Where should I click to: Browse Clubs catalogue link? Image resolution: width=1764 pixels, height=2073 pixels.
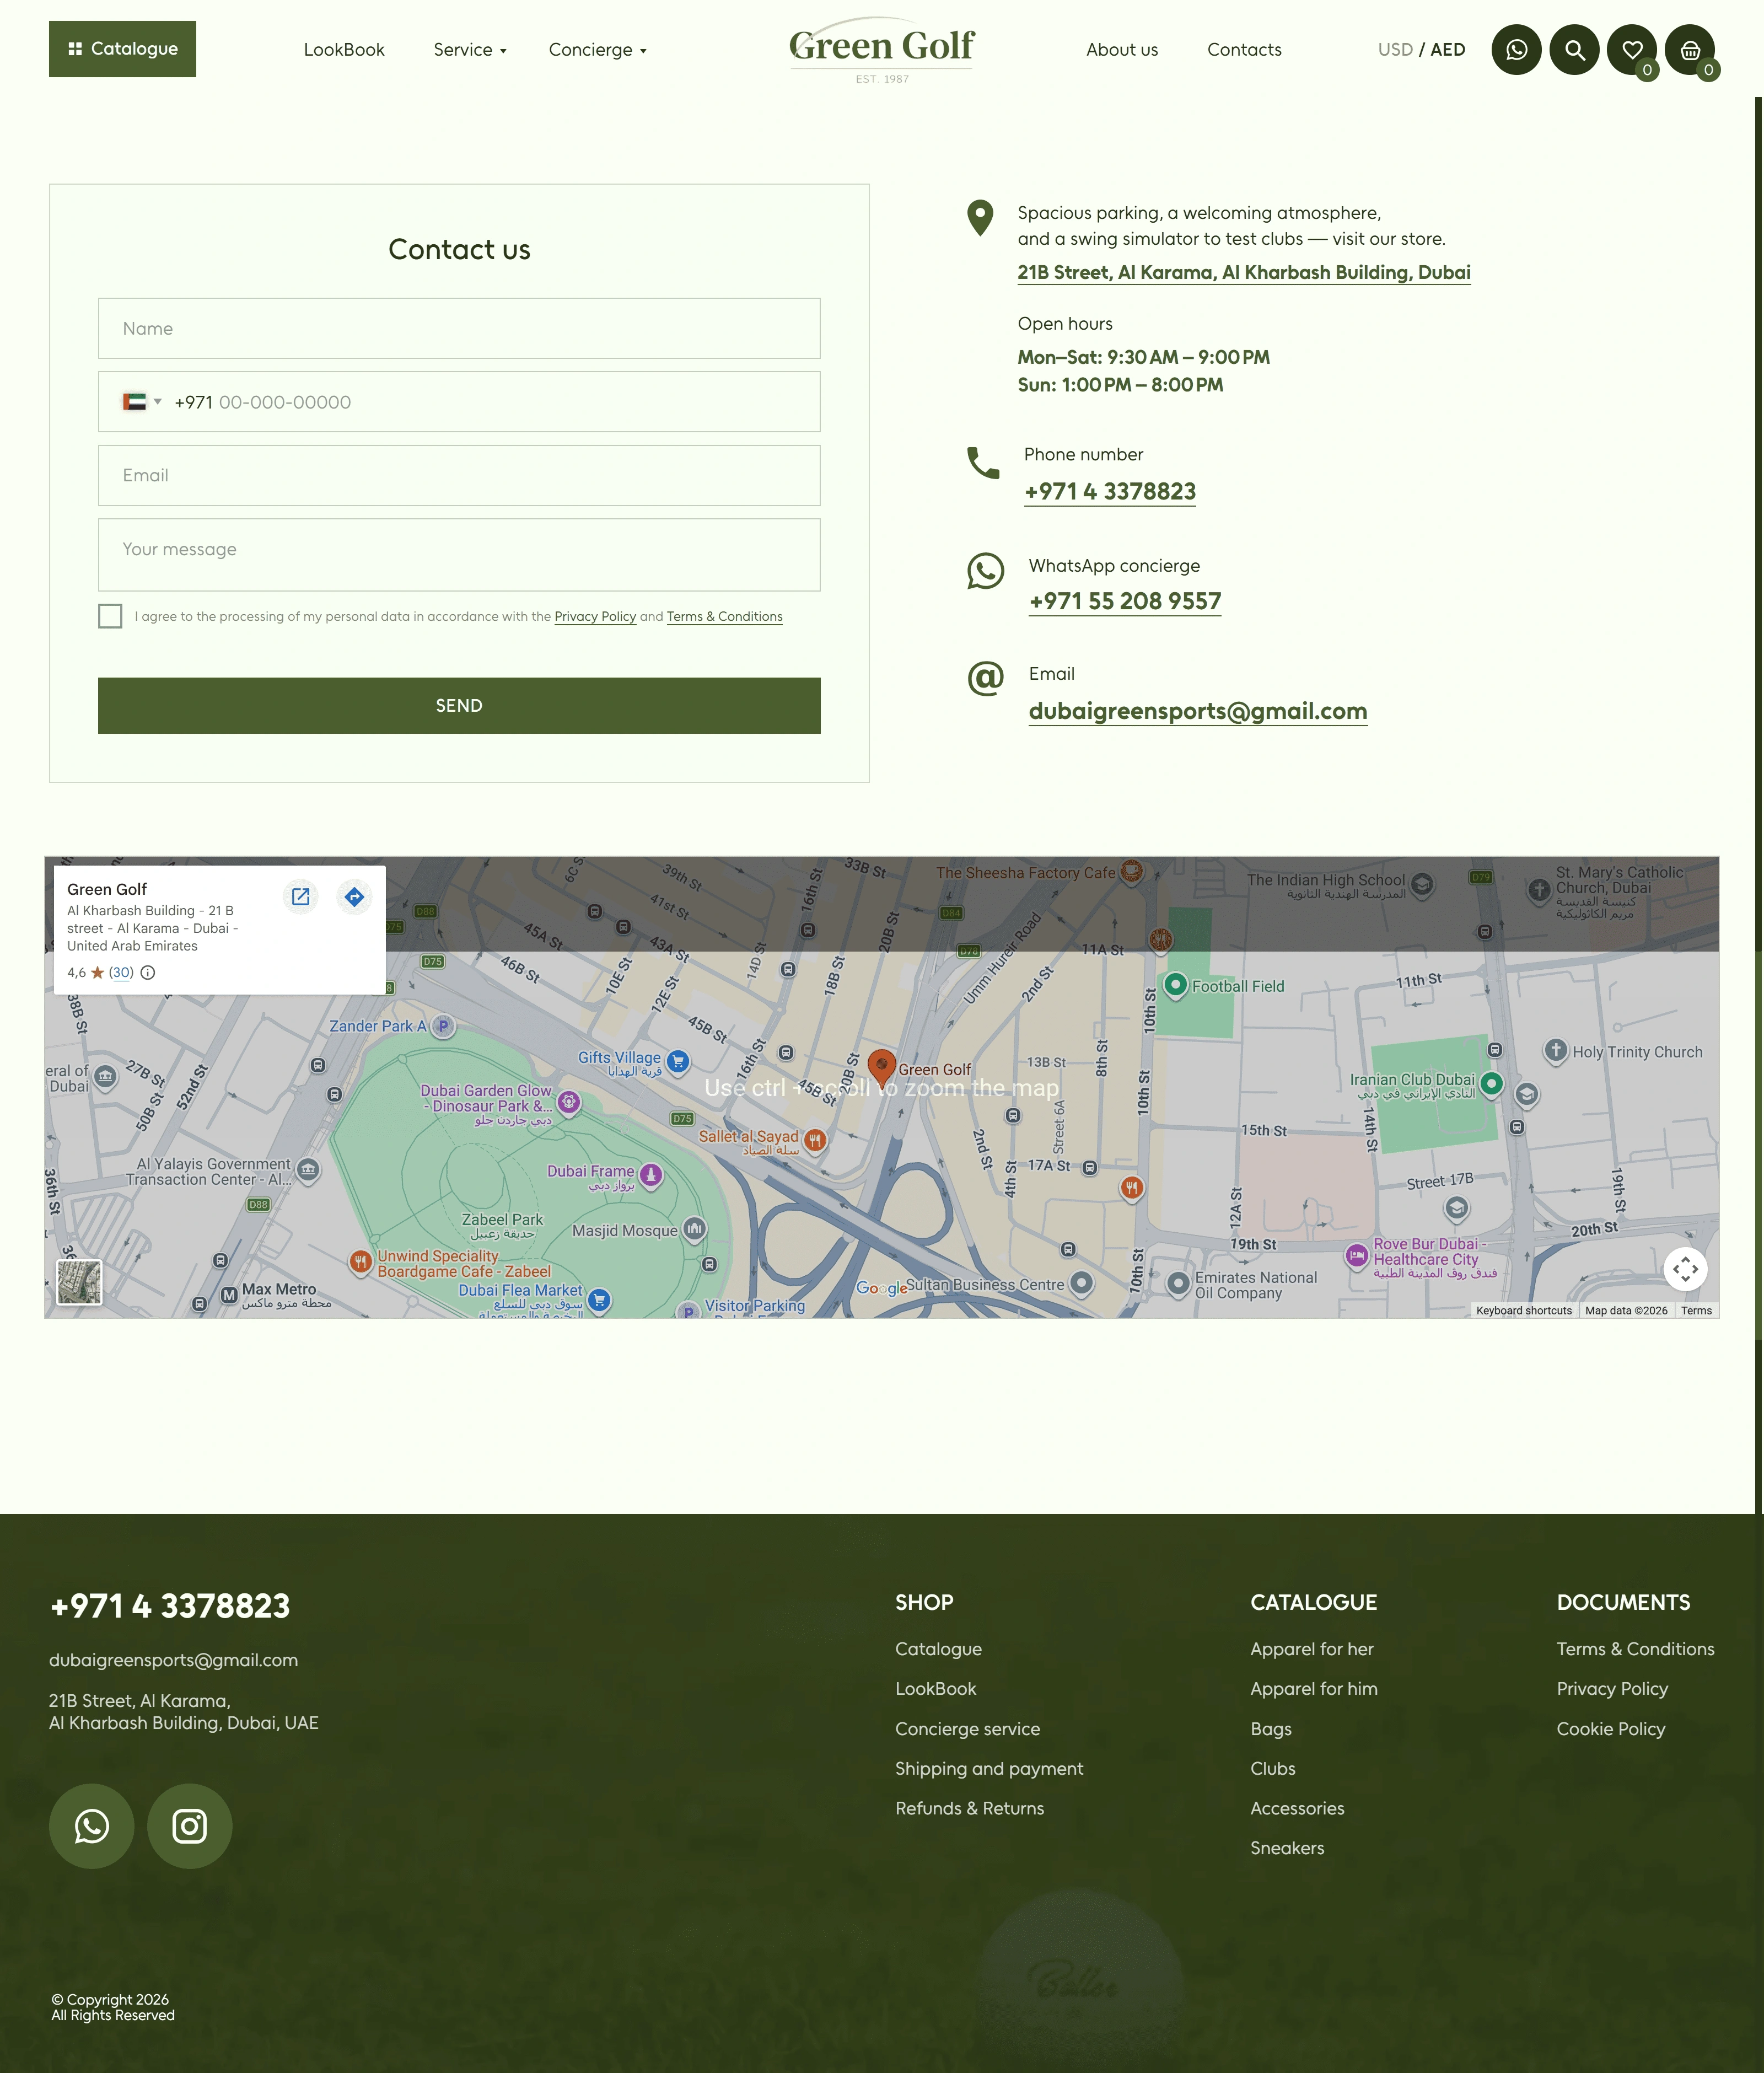tap(1272, 1769)
